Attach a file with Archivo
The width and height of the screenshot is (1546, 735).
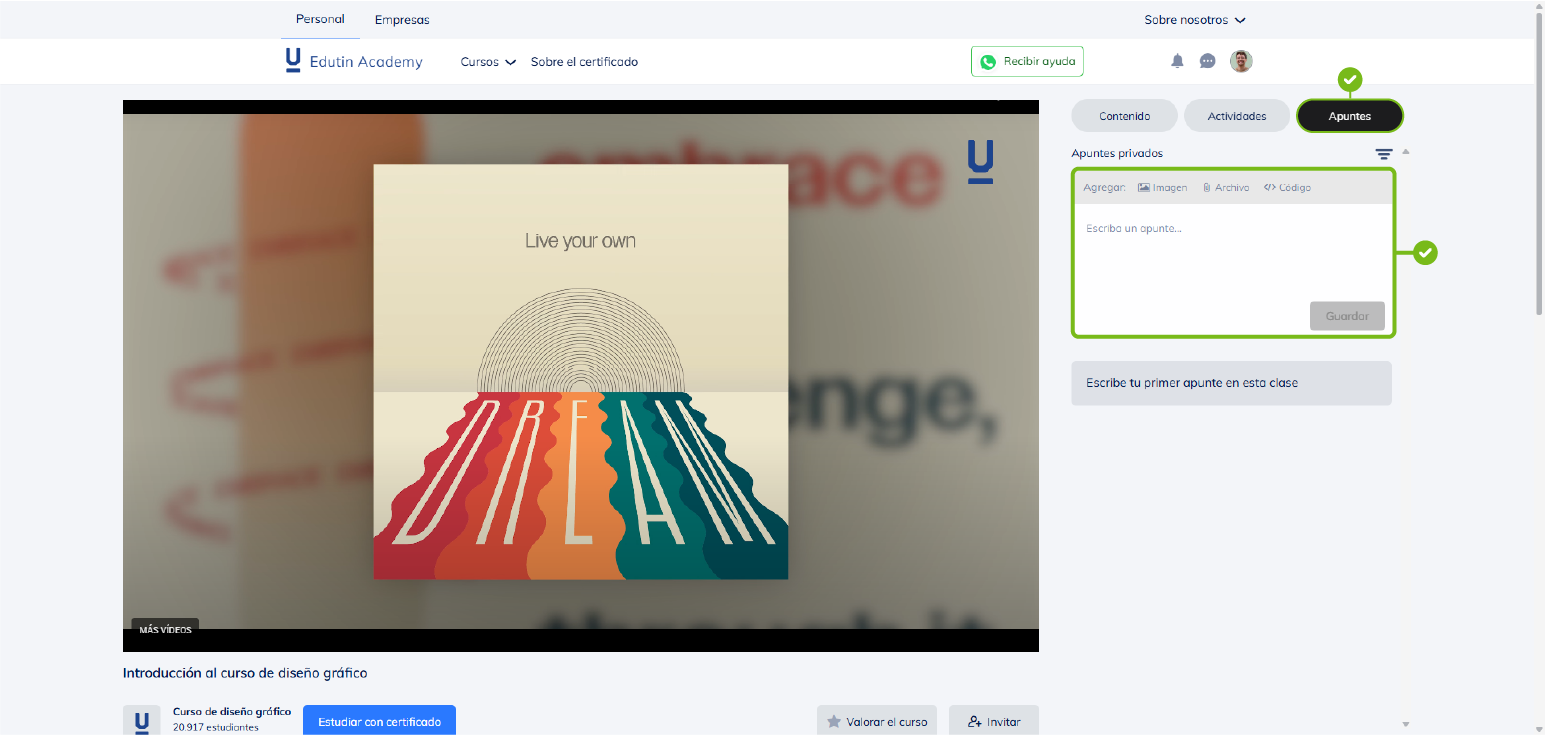click(x=1226, y=187)
